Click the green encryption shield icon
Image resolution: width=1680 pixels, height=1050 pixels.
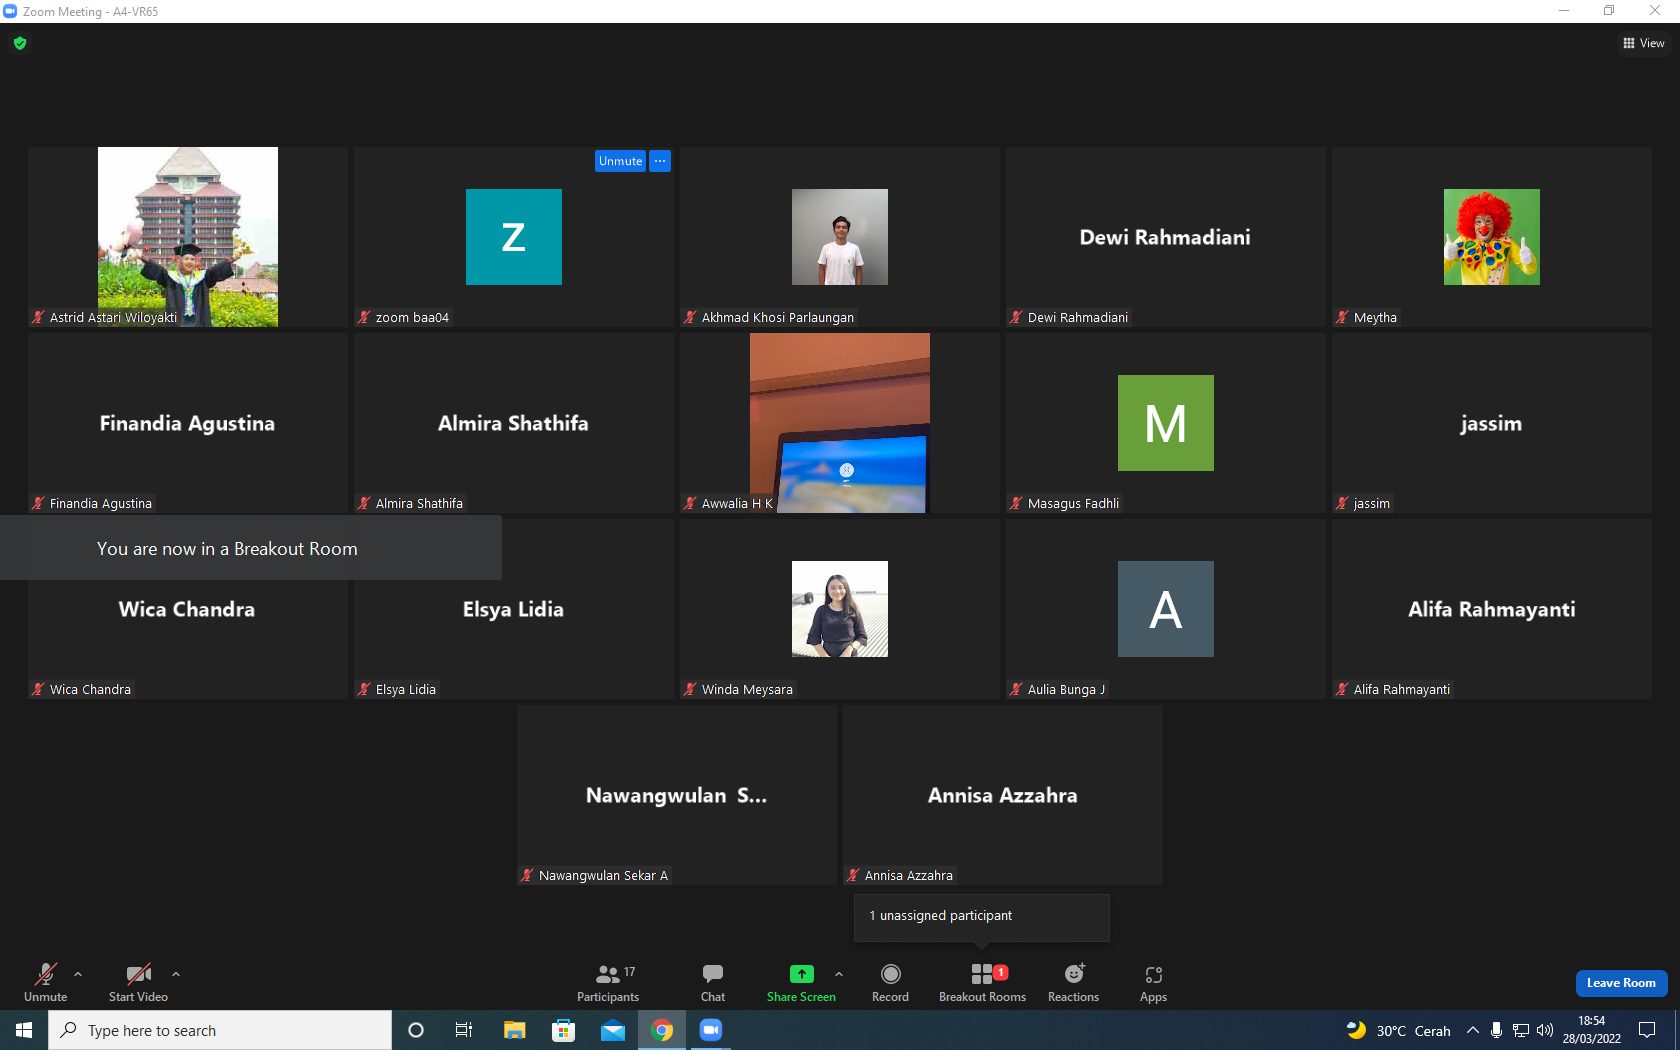[x=20, y=43]
